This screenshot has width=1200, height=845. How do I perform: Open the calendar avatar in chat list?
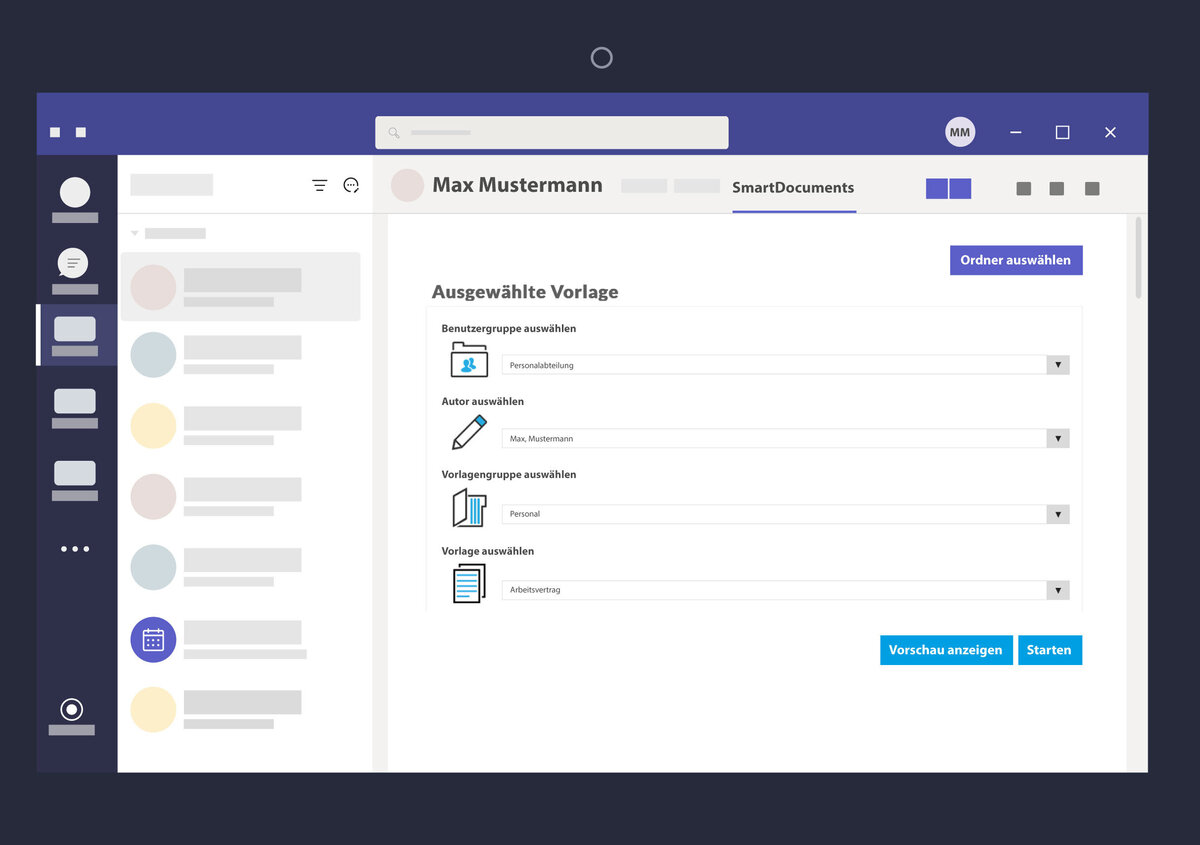point(153,640)
